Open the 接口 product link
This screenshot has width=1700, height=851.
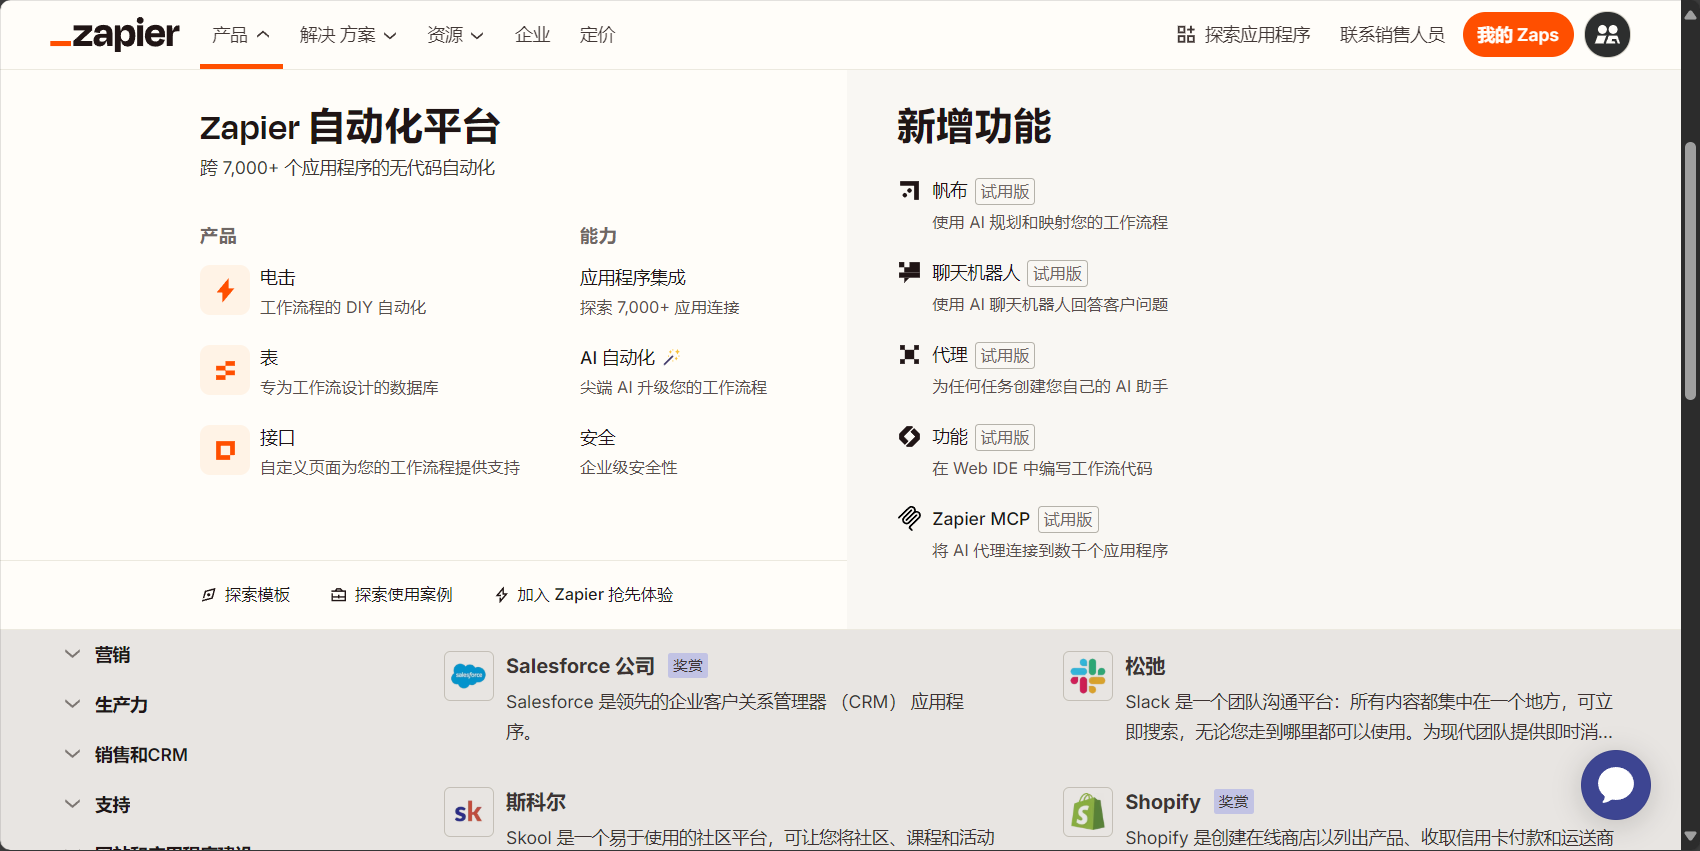click(278, 437)
